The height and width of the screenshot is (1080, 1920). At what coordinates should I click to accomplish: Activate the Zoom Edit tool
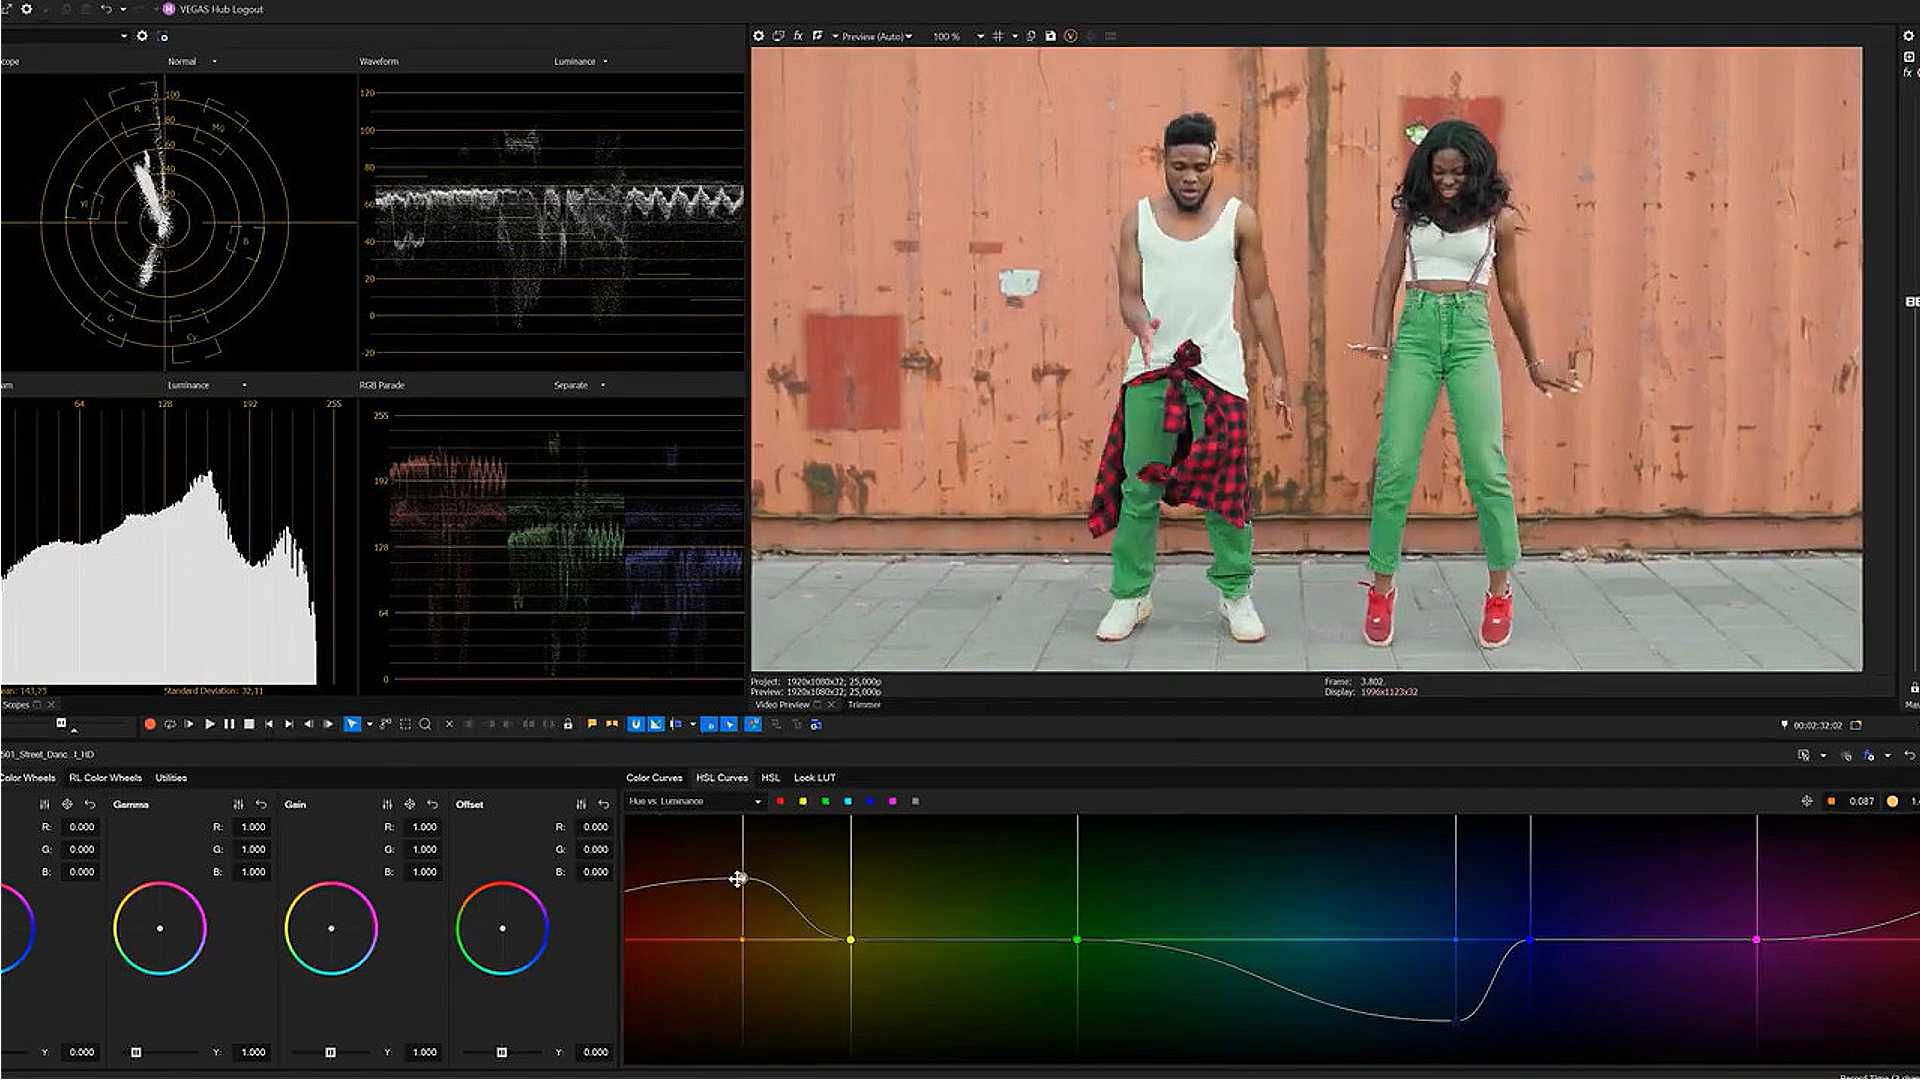pyautogui.click(x=425, y=724)
